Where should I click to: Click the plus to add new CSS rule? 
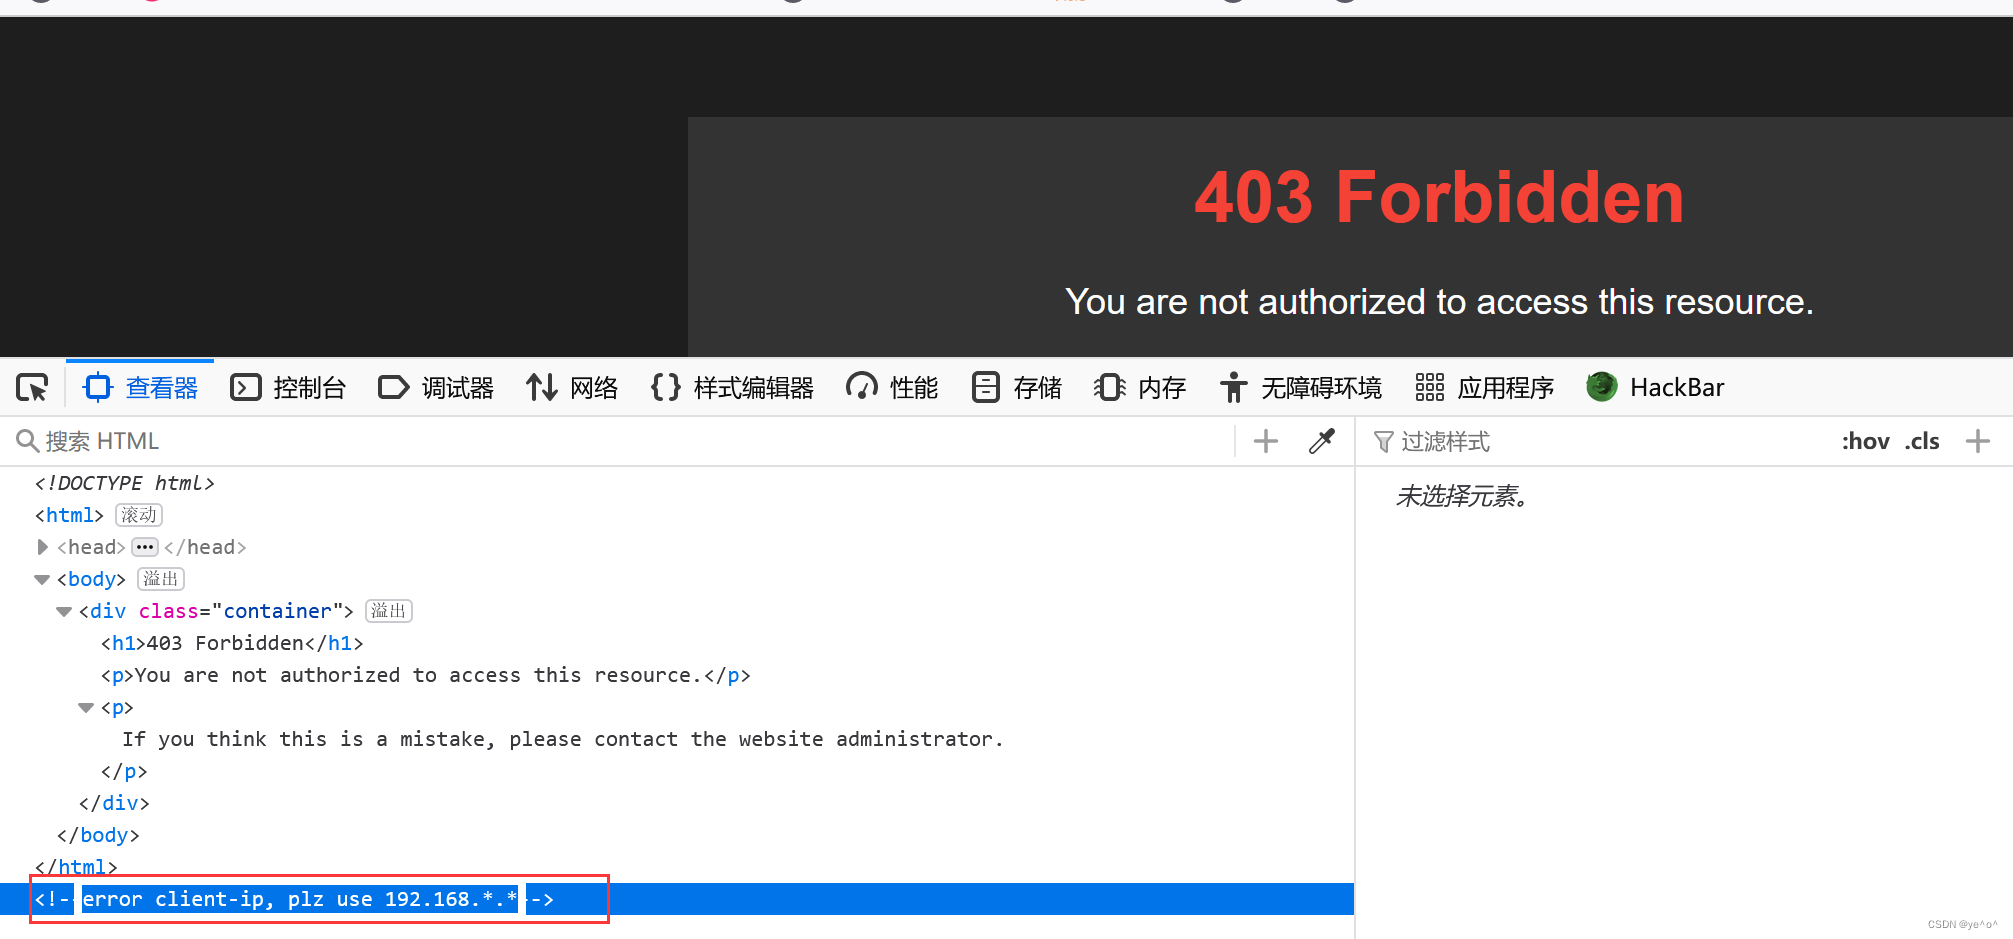[1978, 441]
